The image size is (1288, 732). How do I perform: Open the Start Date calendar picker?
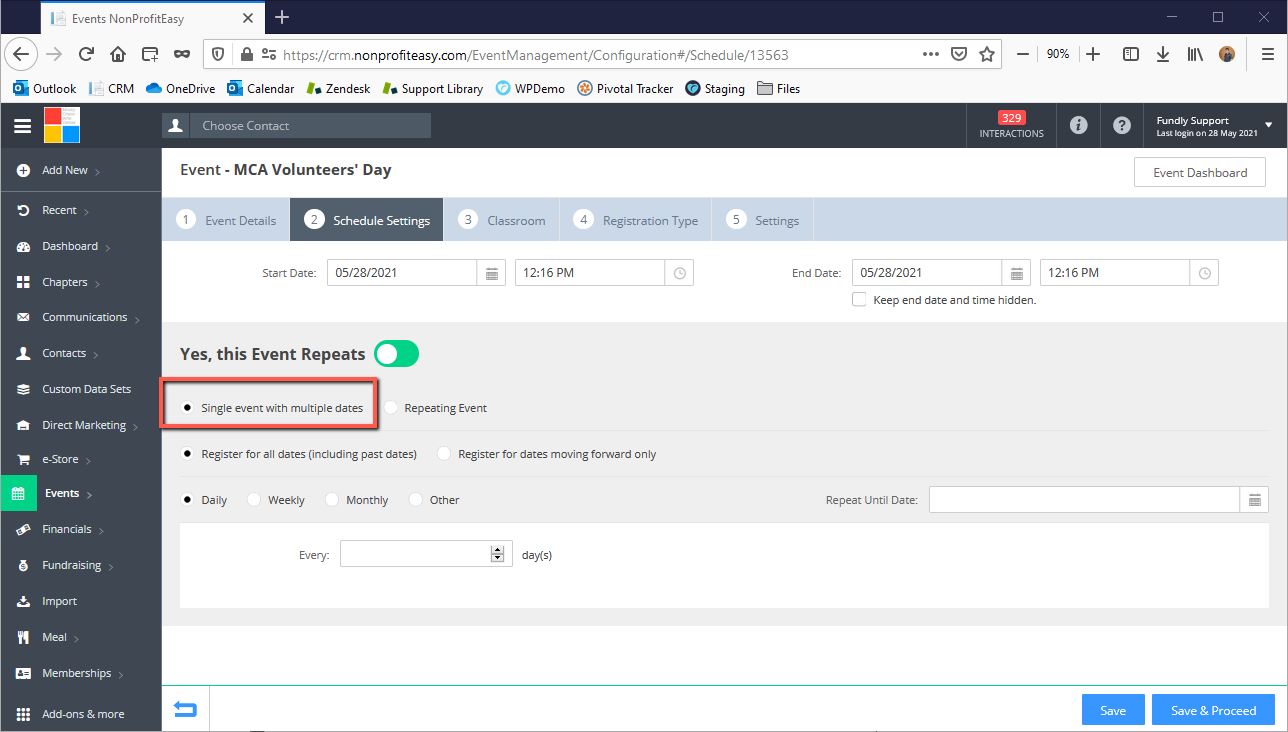click(491, 273)
